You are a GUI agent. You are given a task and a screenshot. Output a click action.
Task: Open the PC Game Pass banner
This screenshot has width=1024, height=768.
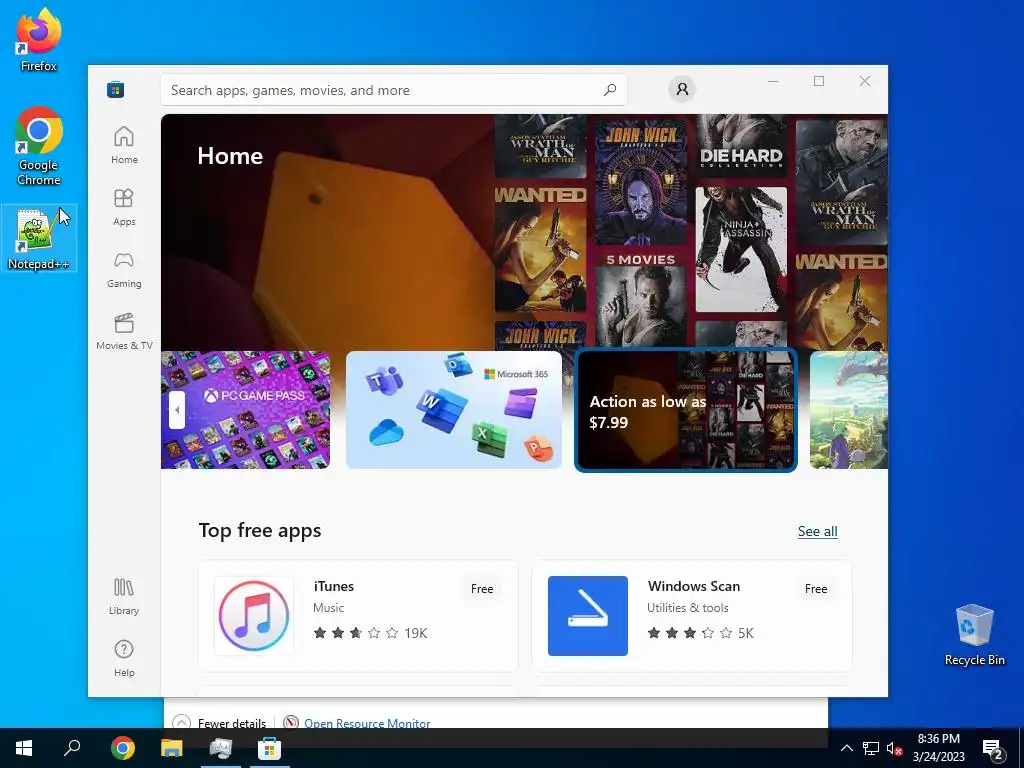click(246, 409)
